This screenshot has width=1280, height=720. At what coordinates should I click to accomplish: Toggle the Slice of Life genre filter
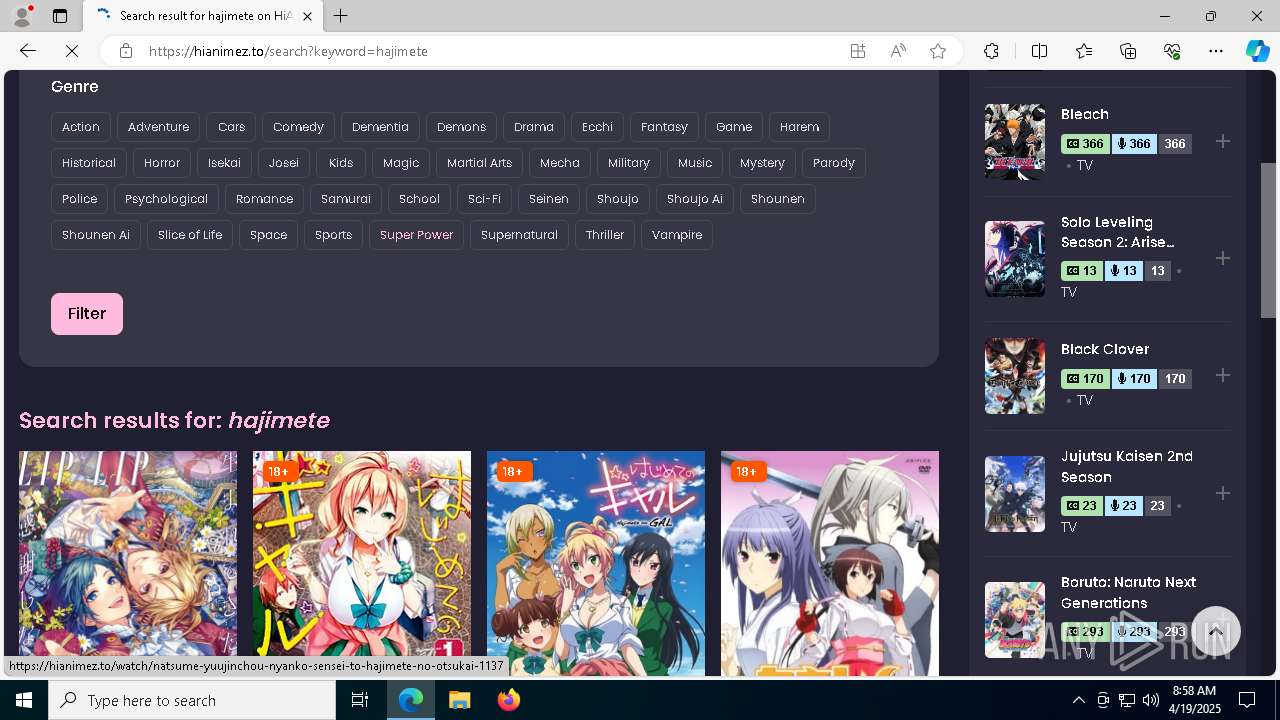(x=190, y=235)
